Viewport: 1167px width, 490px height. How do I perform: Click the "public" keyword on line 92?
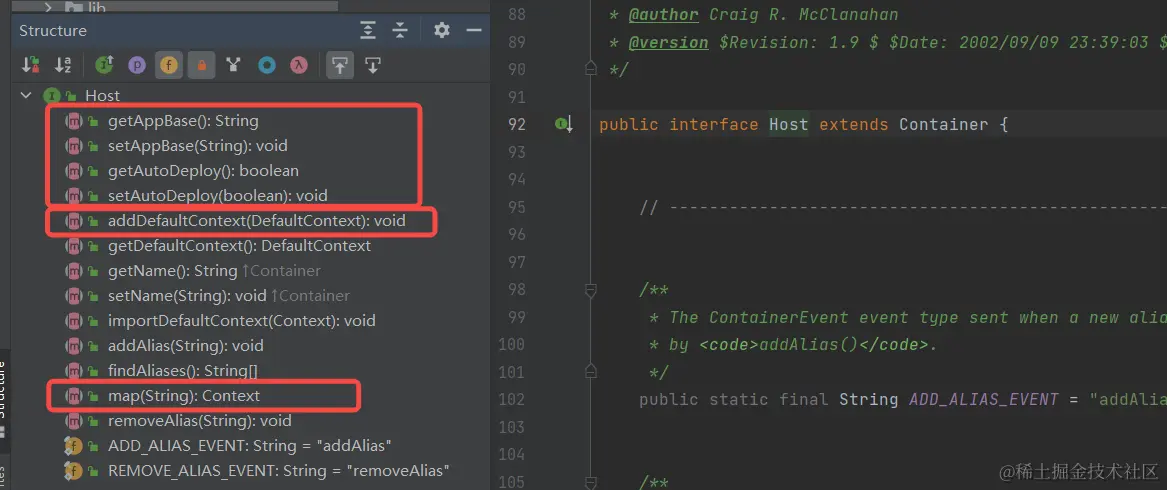pyautogui.click(x=628, y=124)
